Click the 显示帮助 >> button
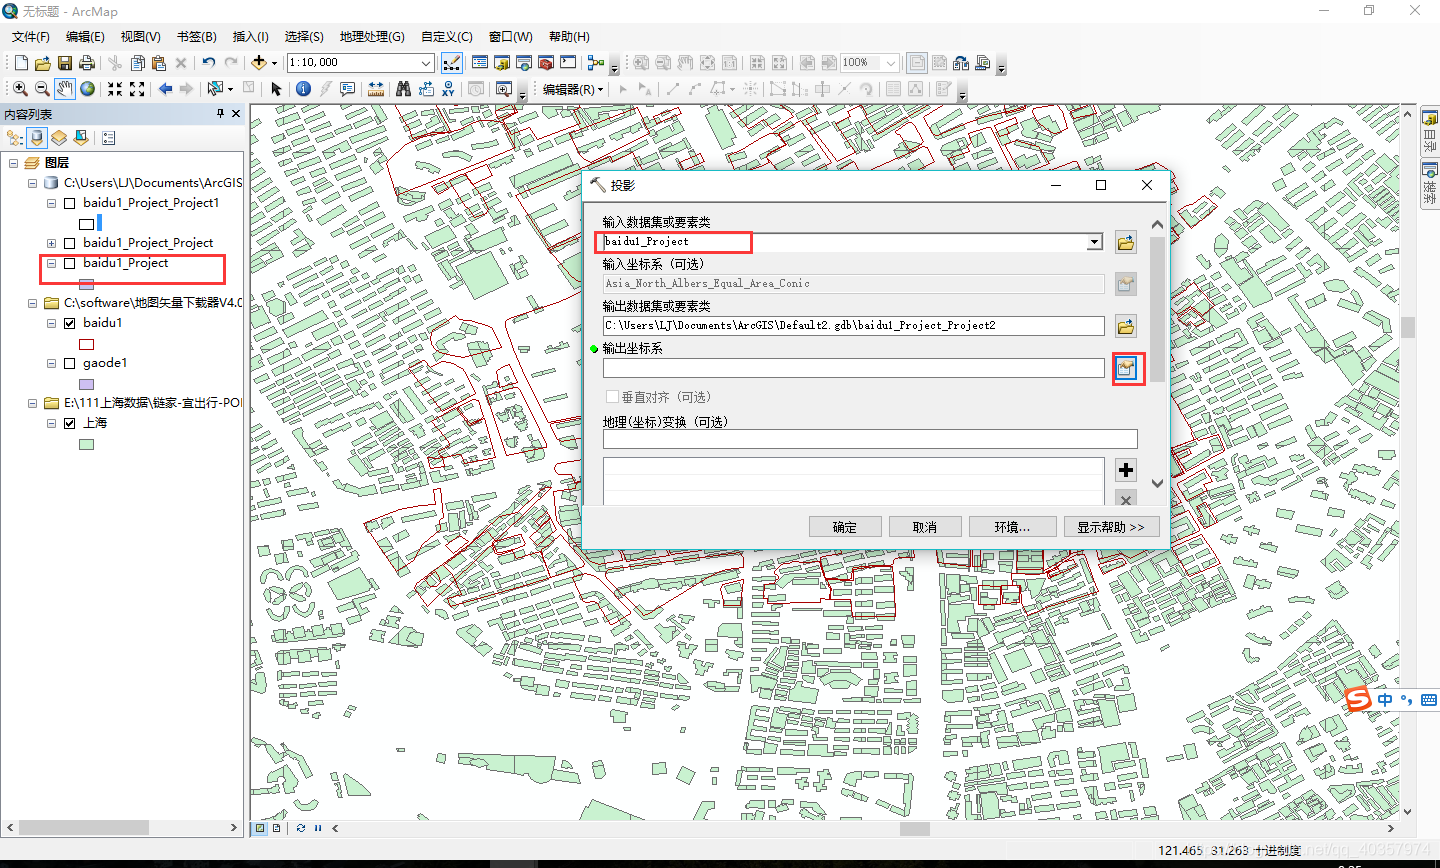Image resolution: width=1440 pixels, height=868 pixels. 1111,527
